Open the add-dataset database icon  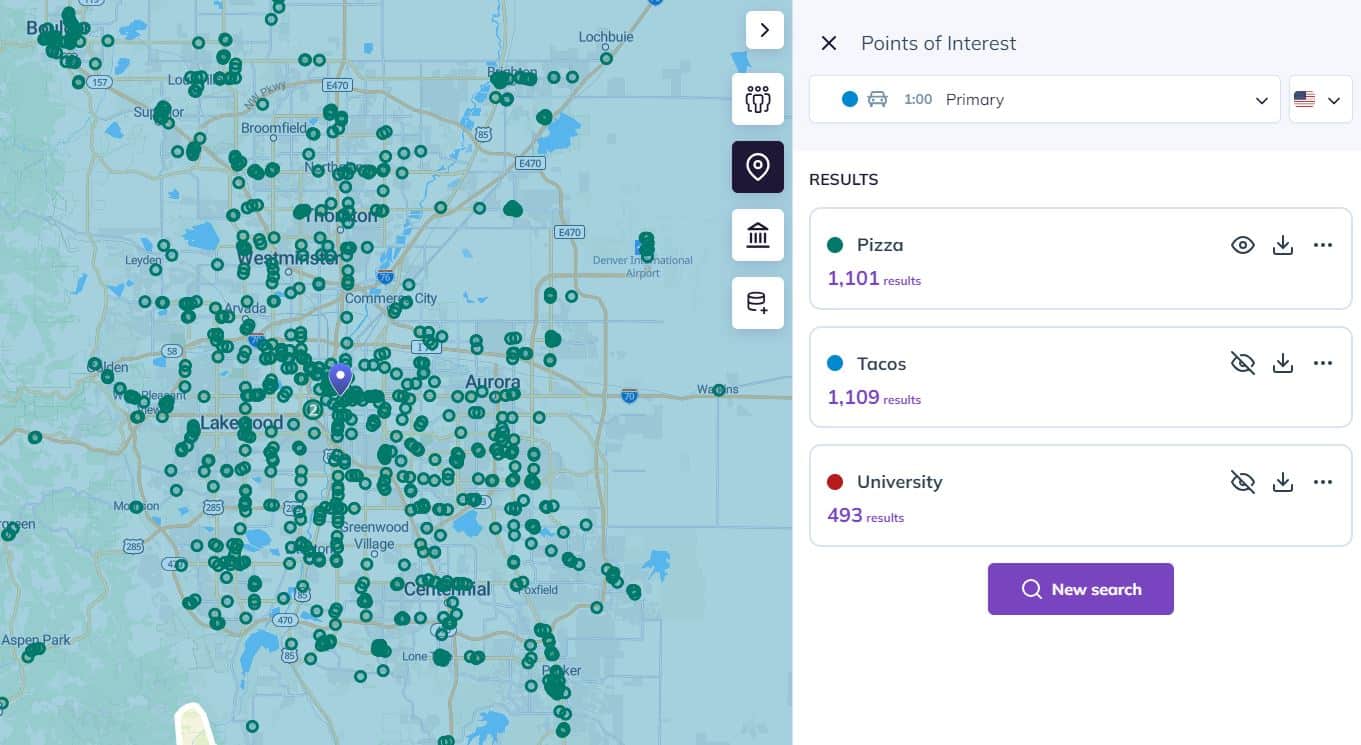[x=757, y=302]
